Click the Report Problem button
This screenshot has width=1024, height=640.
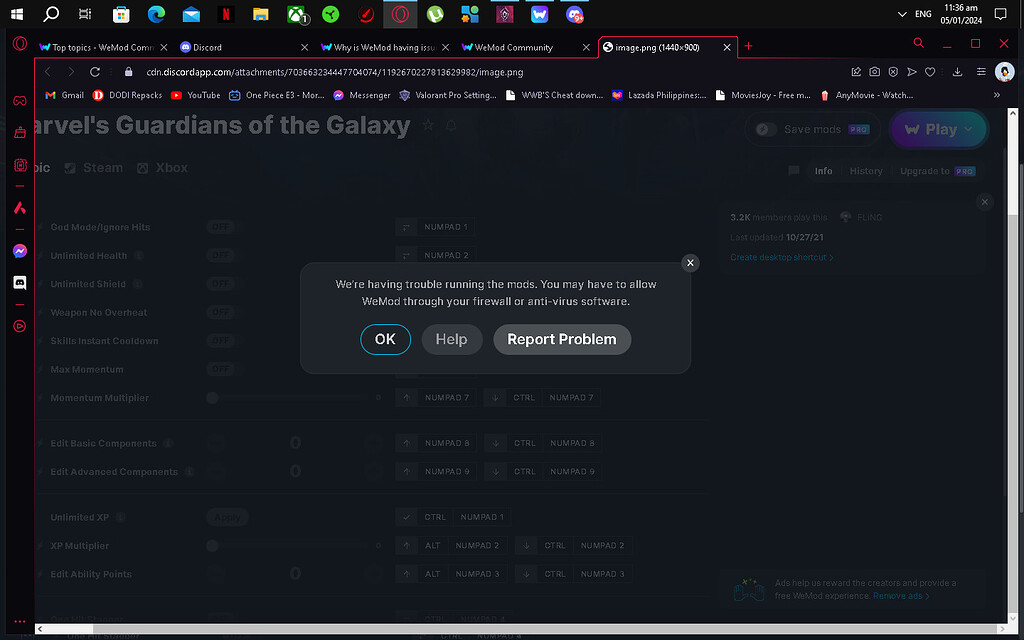tap(561, 339)
